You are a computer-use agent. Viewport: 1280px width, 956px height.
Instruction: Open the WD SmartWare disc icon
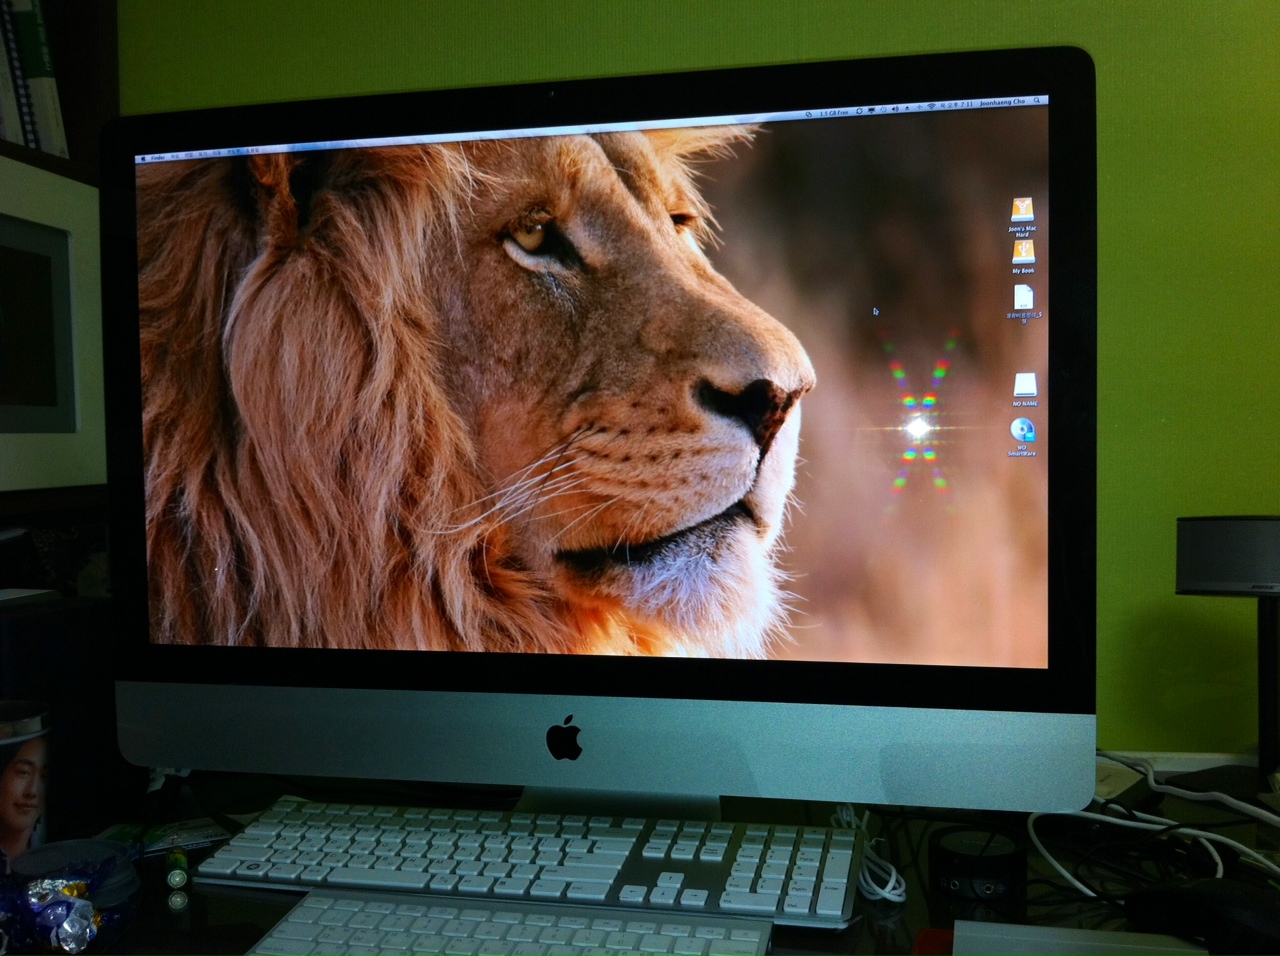tap(1022, 432)
